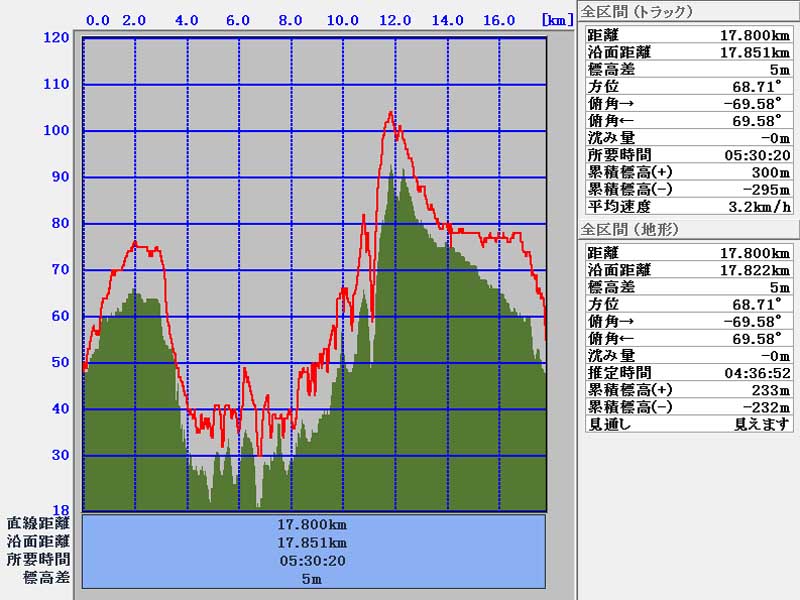This screenshot has width=800, height=600.
Task: Click the 17.800km value in blue summary bar
Action: click(313, 524)
